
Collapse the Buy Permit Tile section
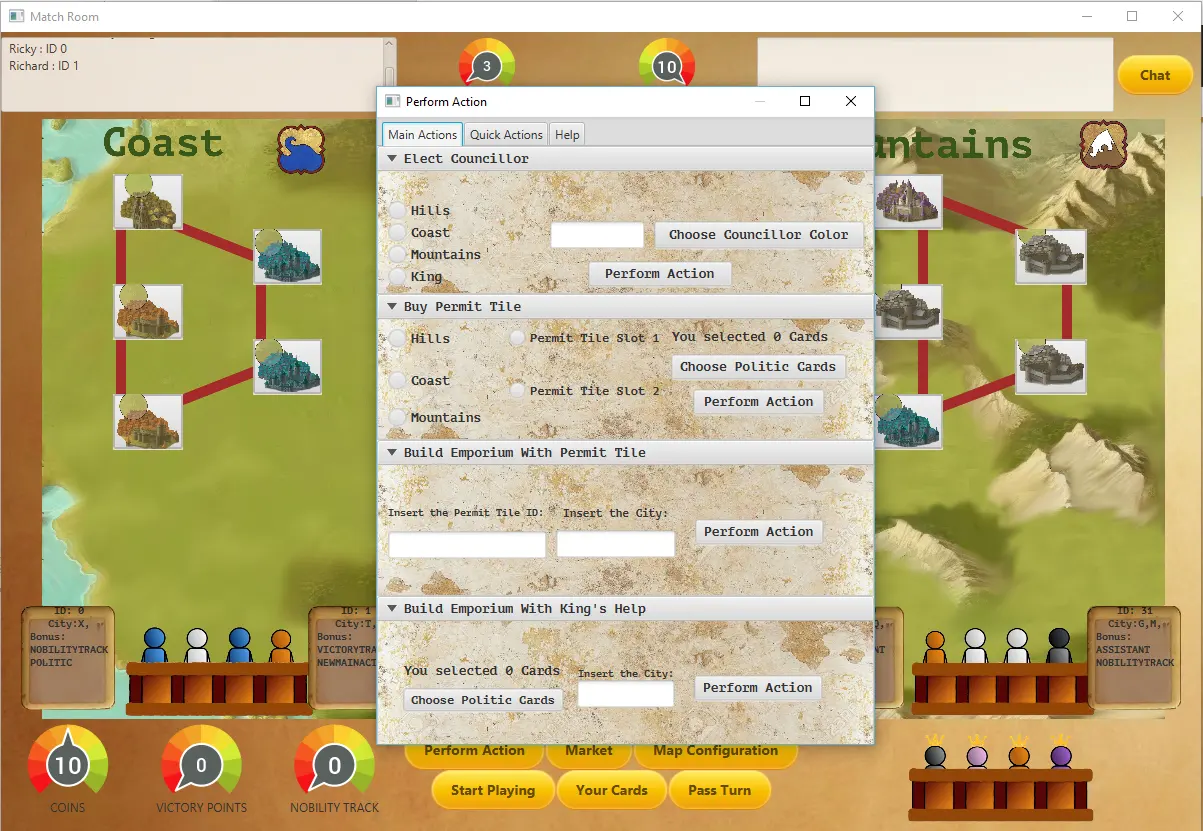390,307
